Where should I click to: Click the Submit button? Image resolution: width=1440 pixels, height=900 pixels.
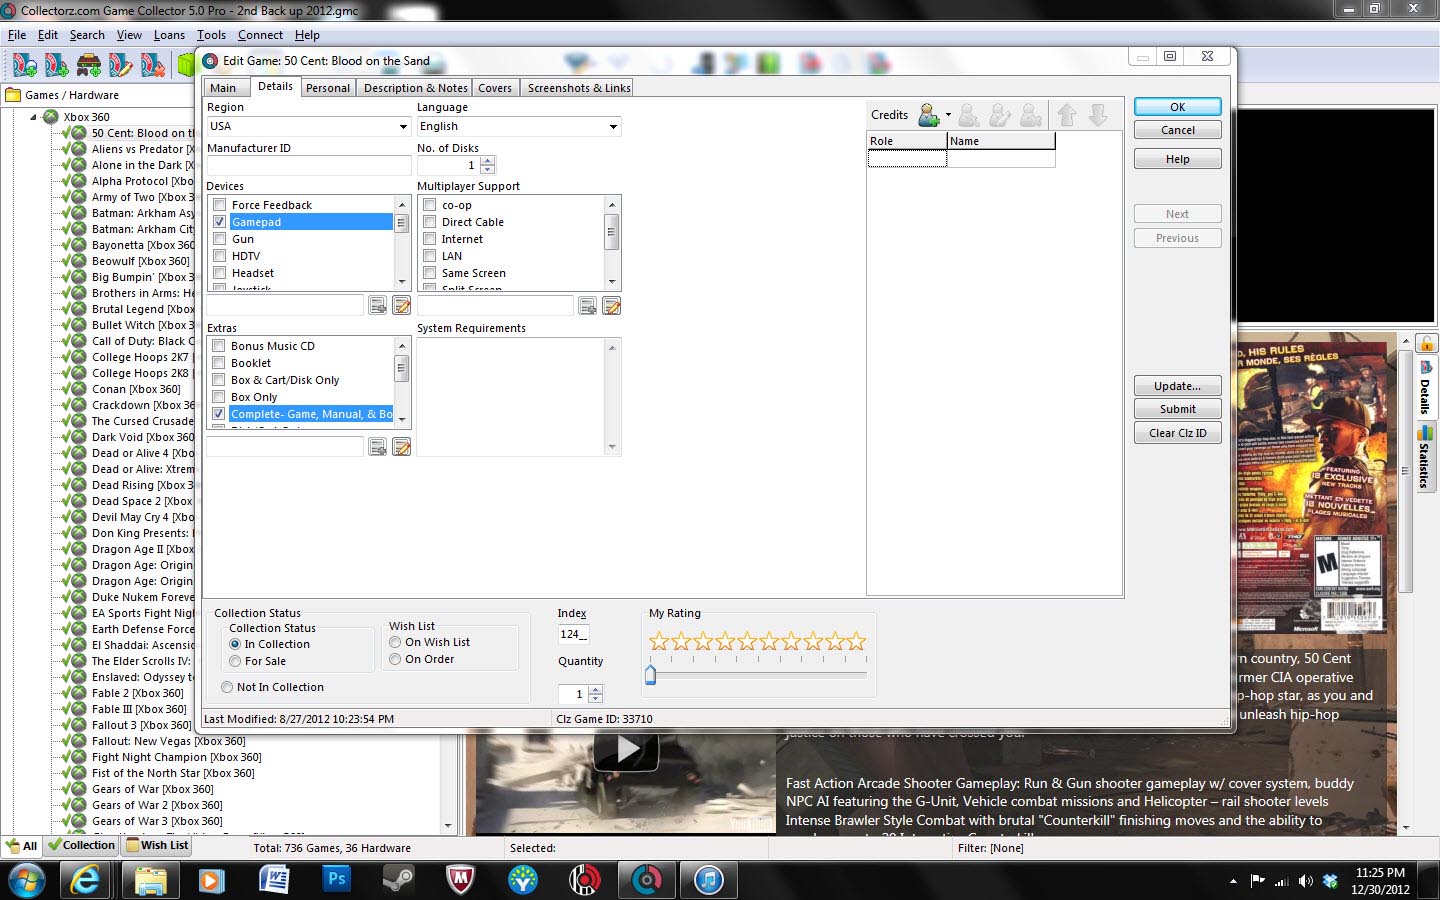click(1178, 409)
